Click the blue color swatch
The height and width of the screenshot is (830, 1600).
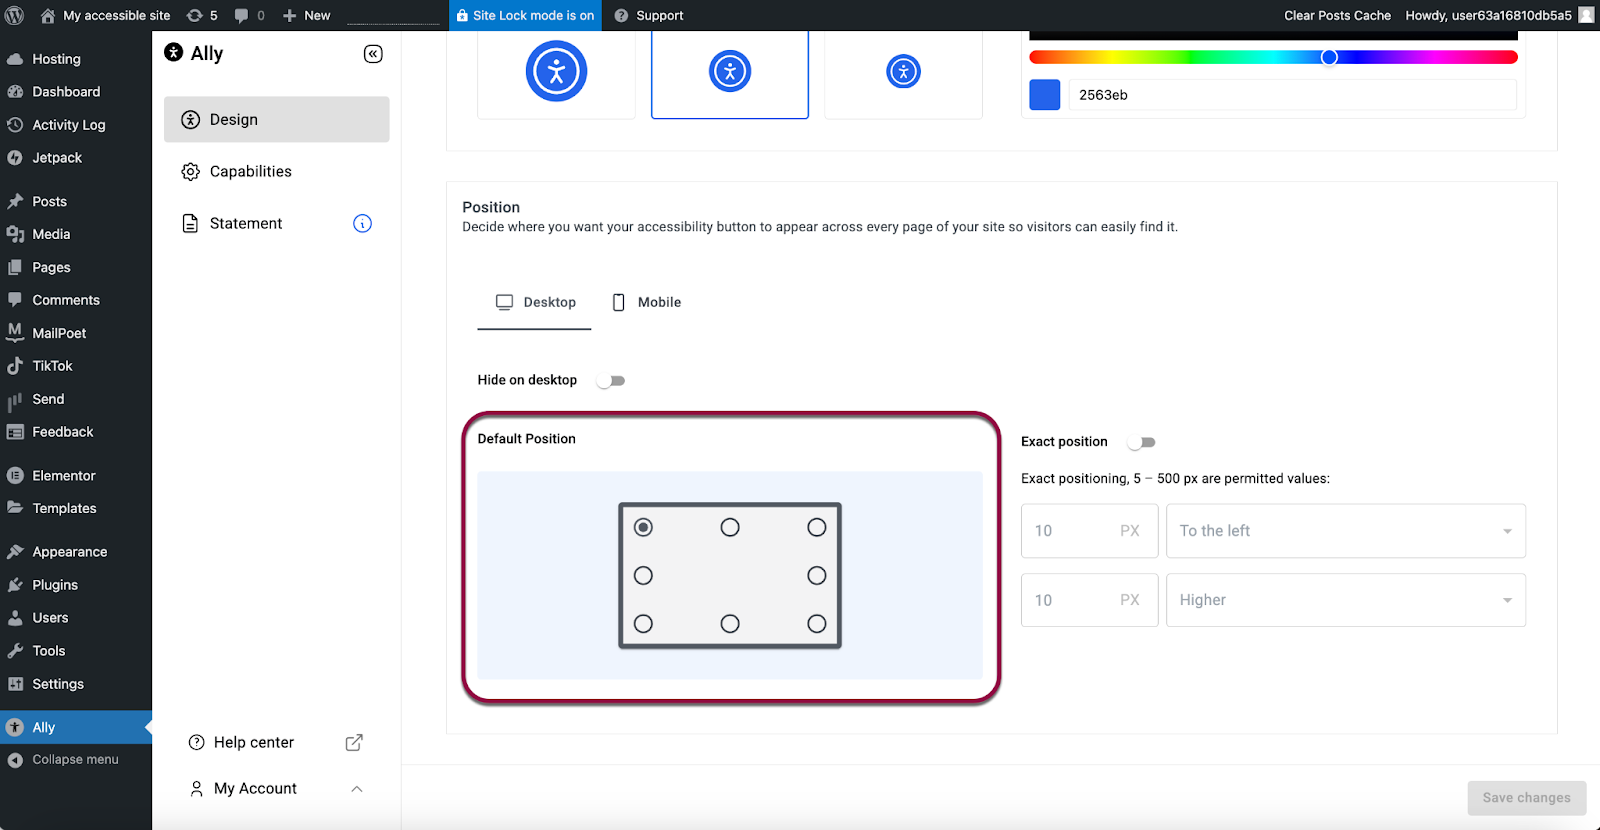click(1044, 95)
